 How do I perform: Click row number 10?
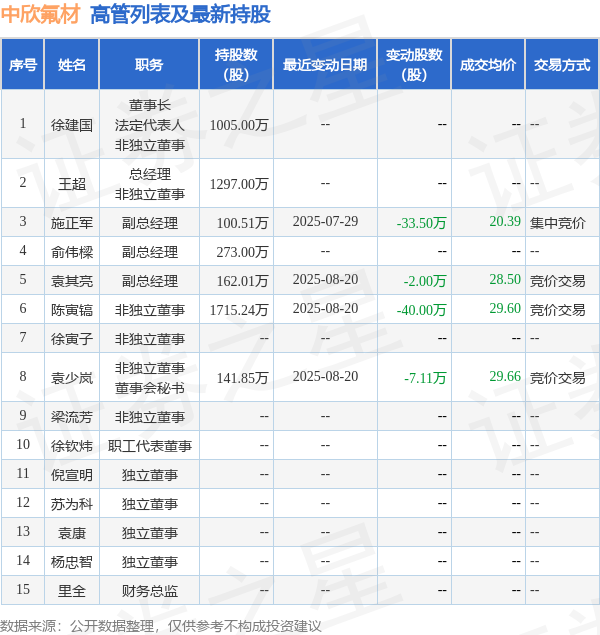[x=23, y=444]
